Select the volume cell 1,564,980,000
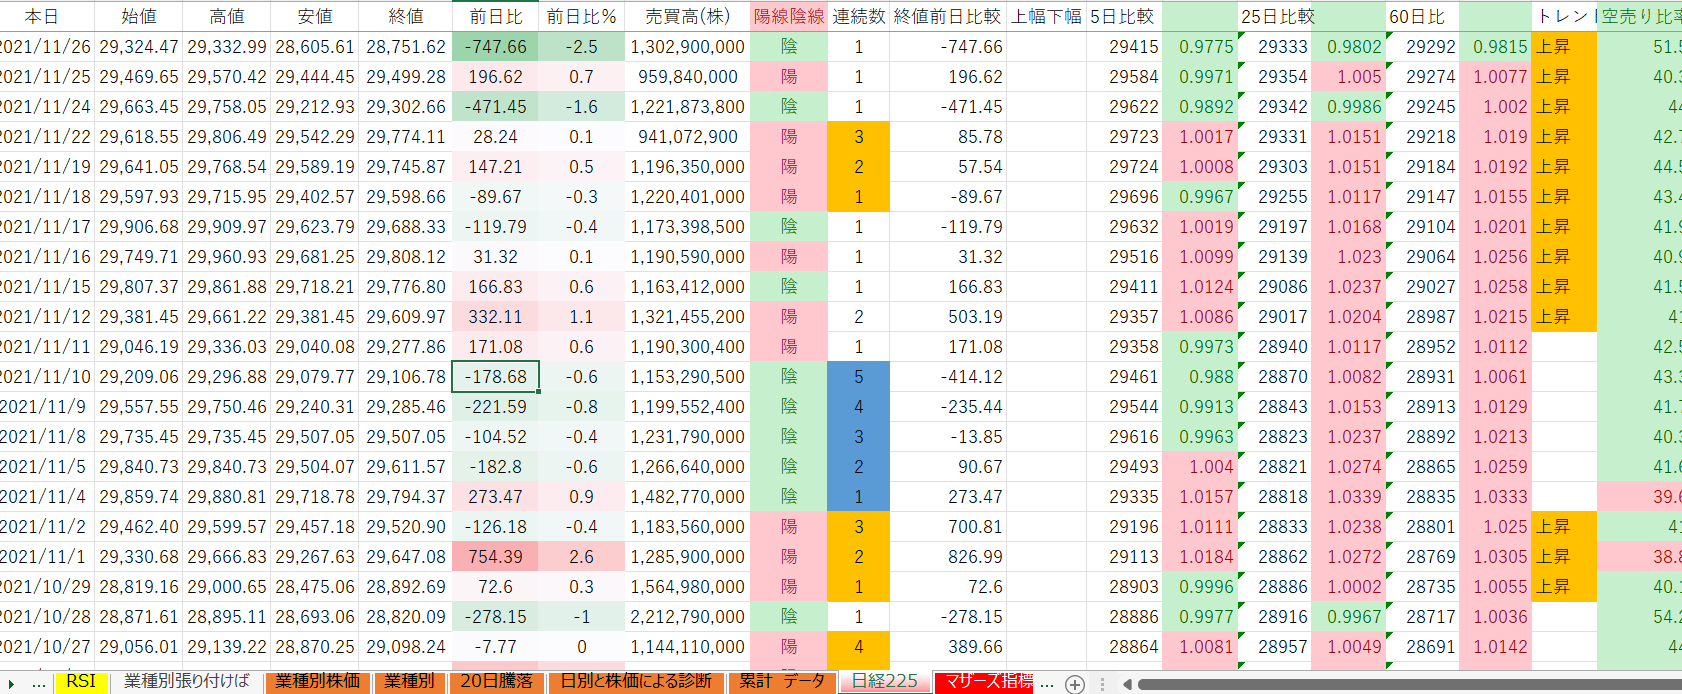The image size is (1682, 694). 687,587
